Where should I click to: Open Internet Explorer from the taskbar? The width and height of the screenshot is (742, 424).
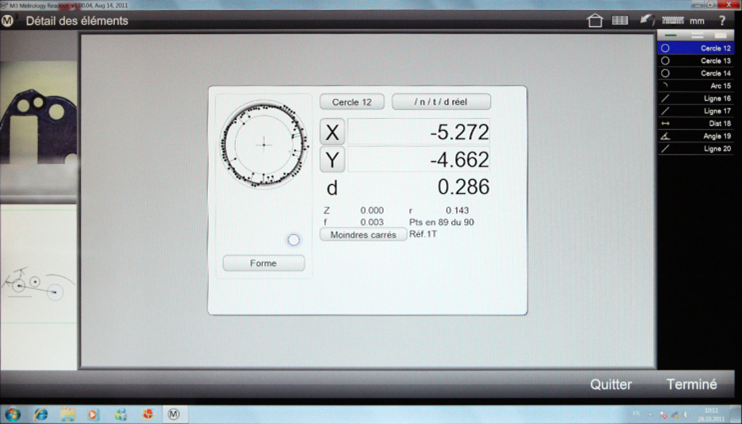coord(41,414)
